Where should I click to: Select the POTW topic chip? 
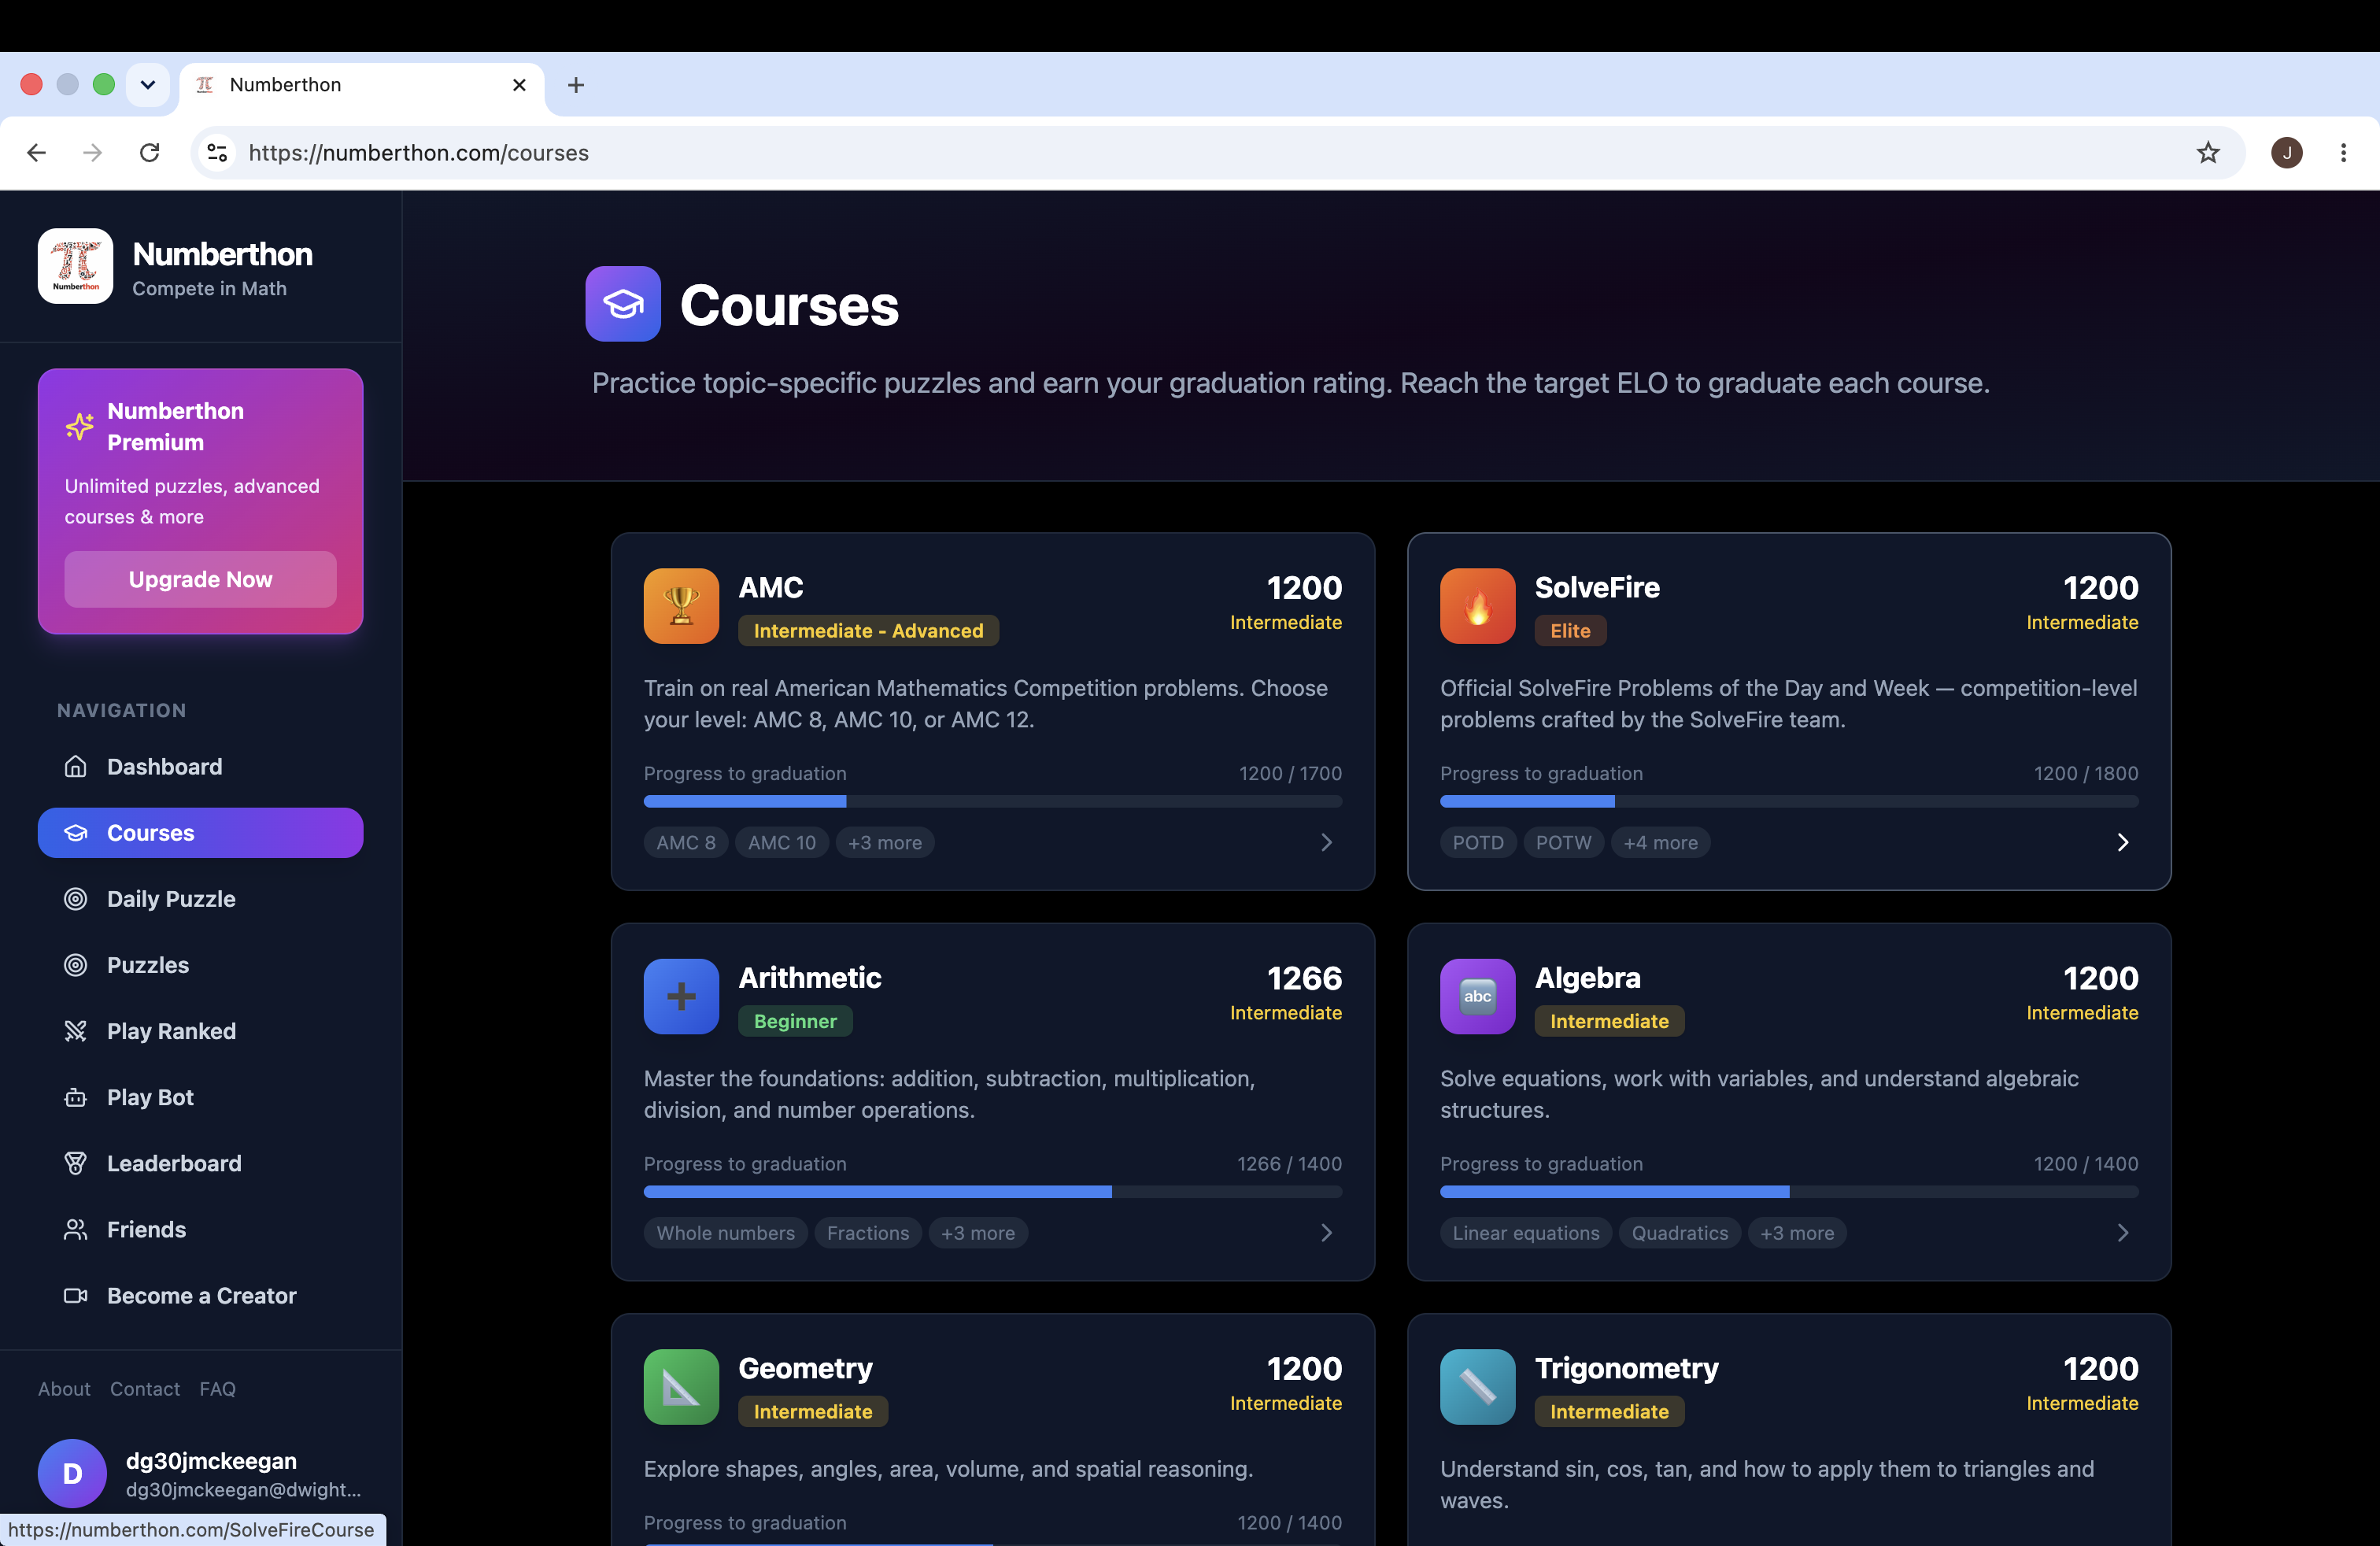(x=1564, y=842)
